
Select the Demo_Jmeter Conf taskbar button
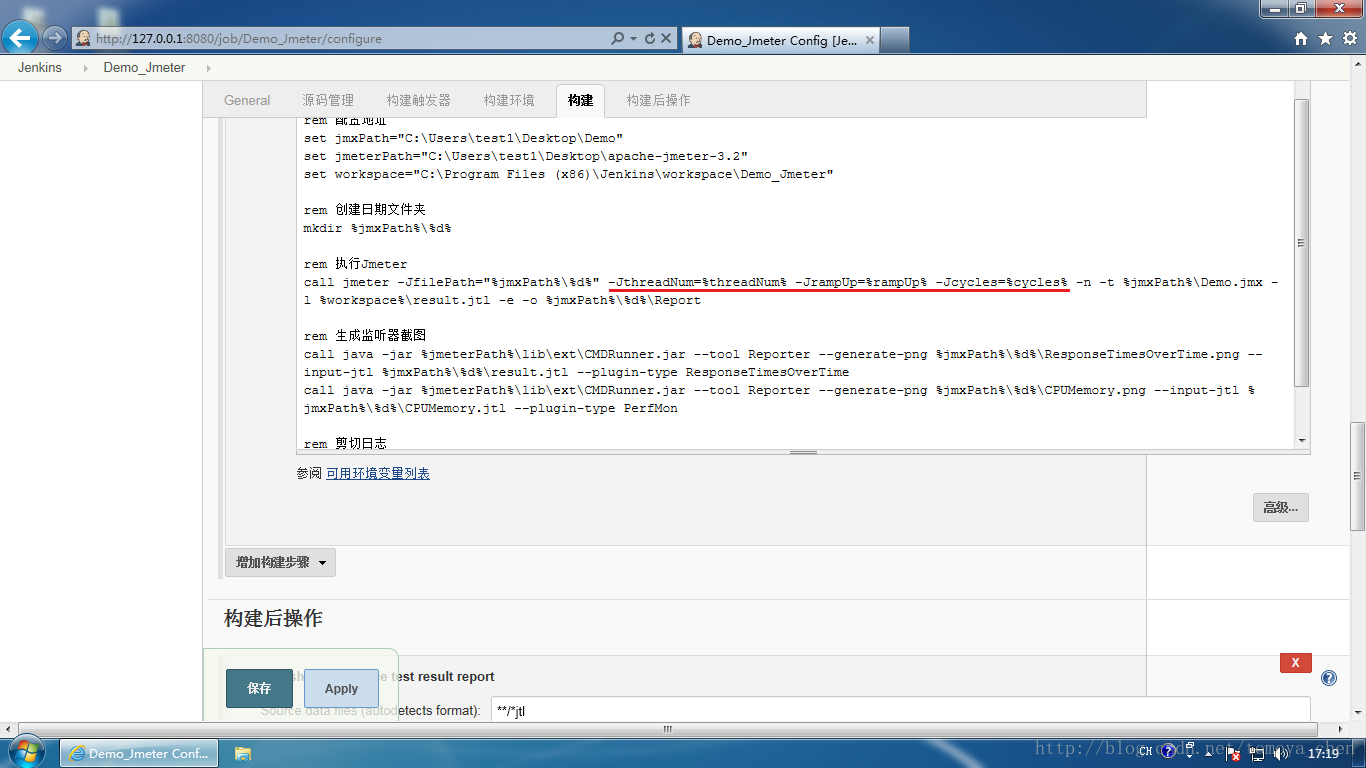tap(138, 753)
